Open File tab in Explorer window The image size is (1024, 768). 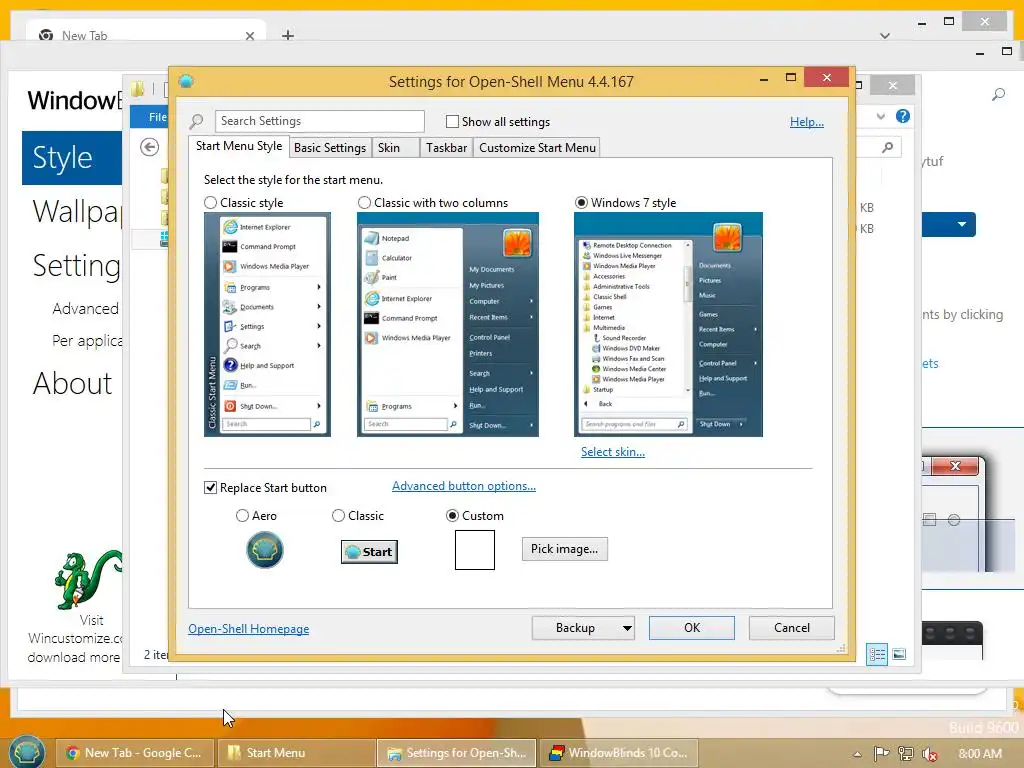150,117
